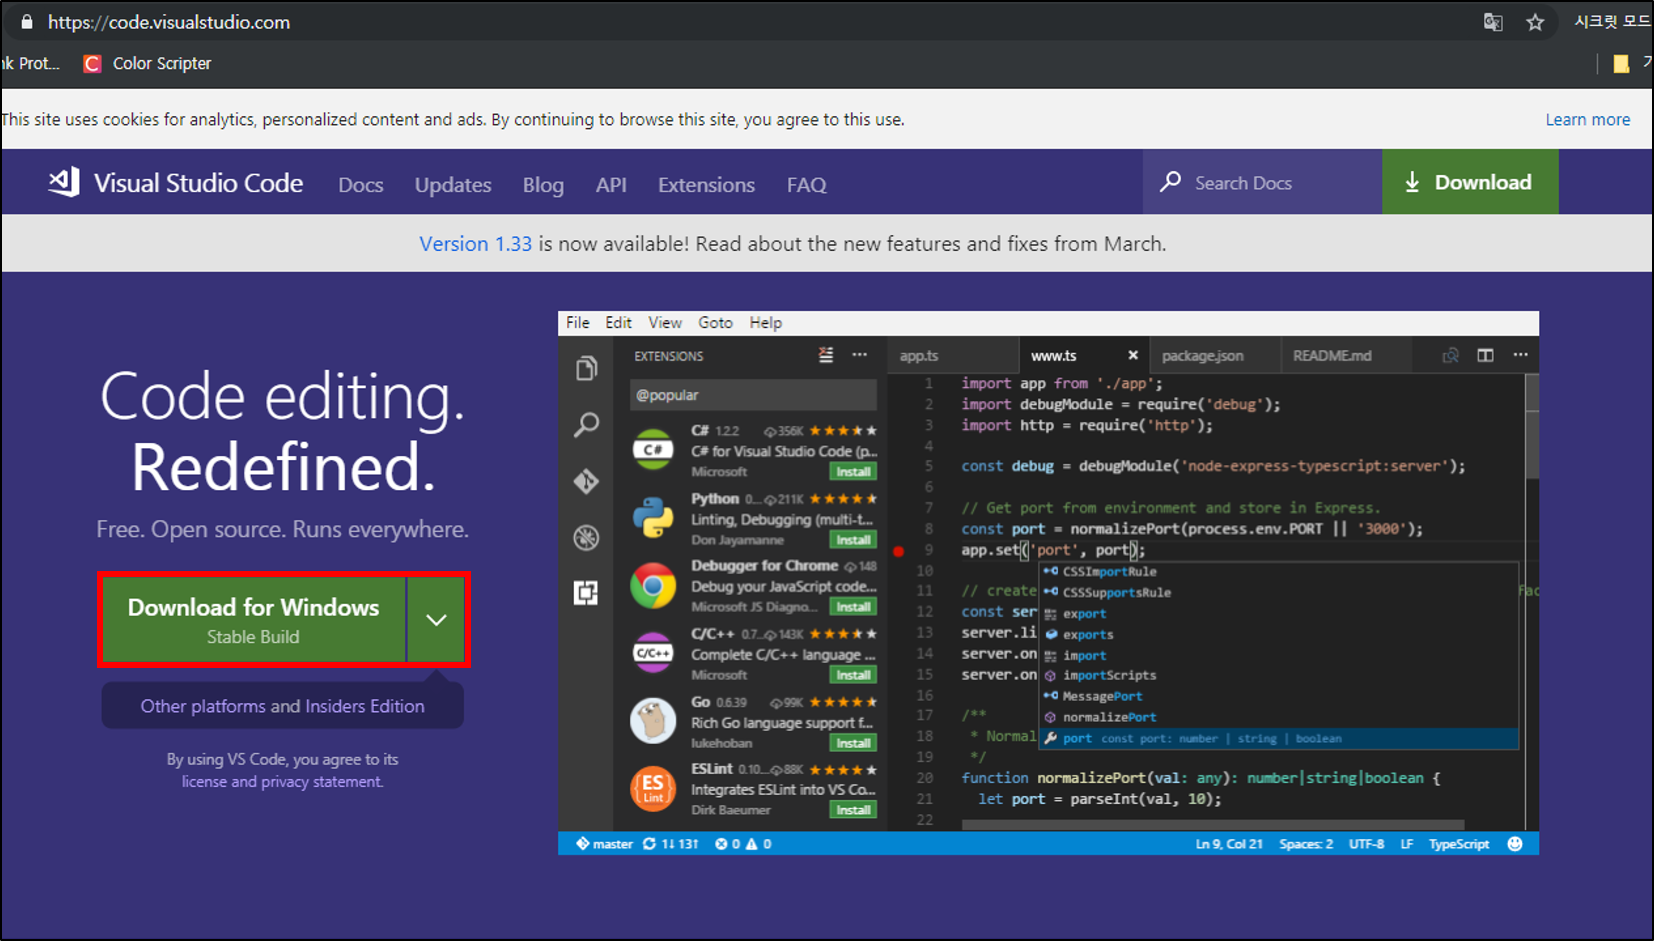Install the Python extension

pyautogui.click(x=853, y=540)
